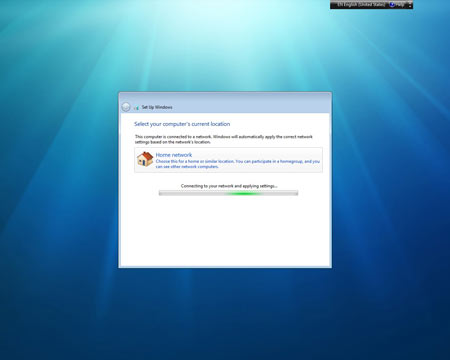The height and width of the screenshot is (360, 450).
Task: Click the network settings progress bar
Action: click(x=228, y=193)
